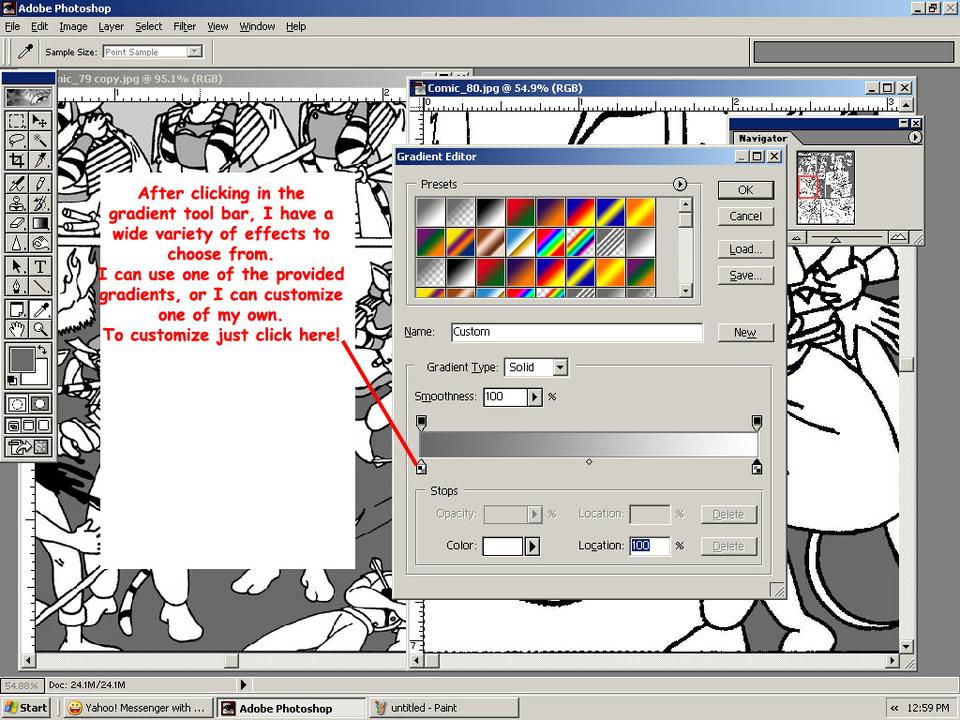Screen dimensions: 960x720
Task: Open the Layer menu
Action: pyautogui.click(x=111, y=26)
